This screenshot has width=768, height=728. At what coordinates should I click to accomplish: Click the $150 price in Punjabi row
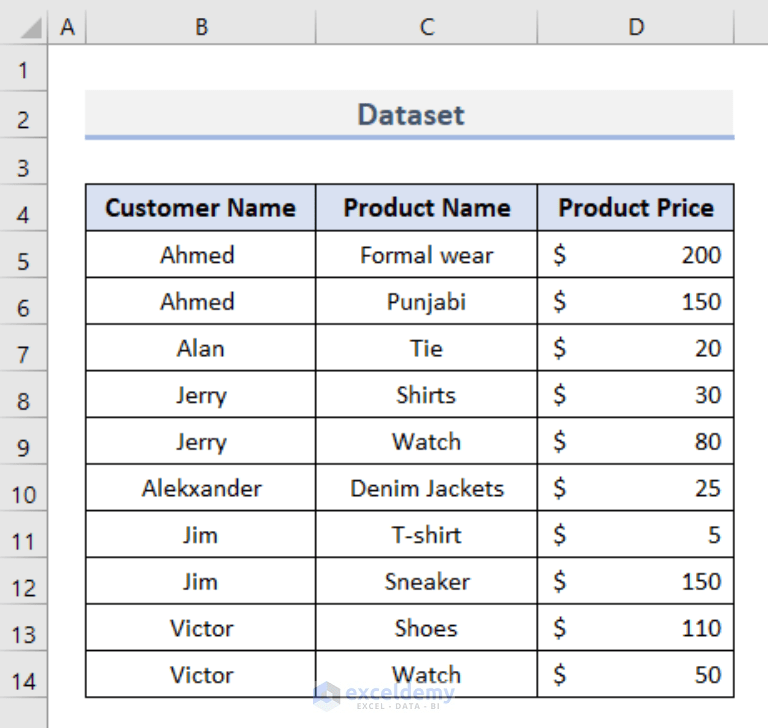(x=636, y=301)
